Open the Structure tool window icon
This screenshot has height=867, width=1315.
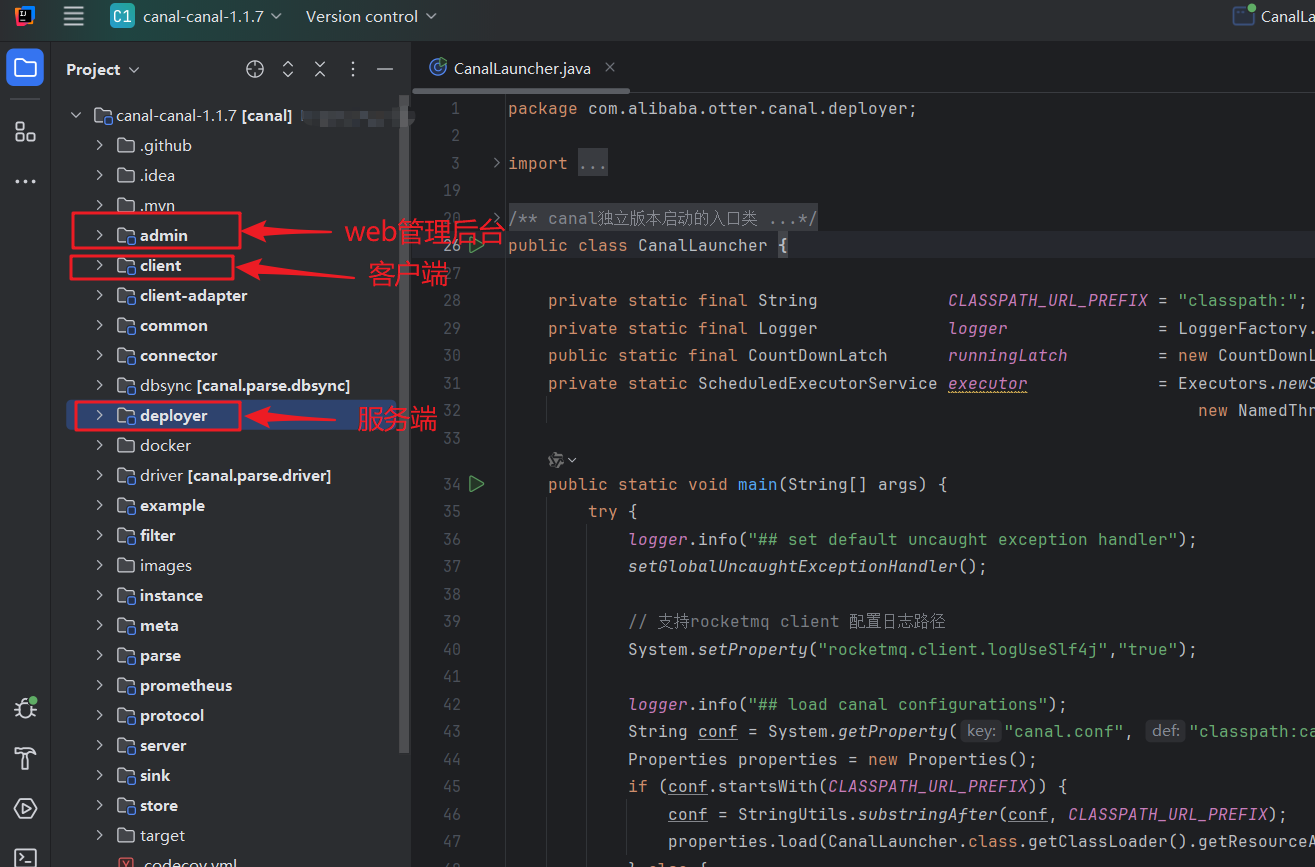click(25, 132)
